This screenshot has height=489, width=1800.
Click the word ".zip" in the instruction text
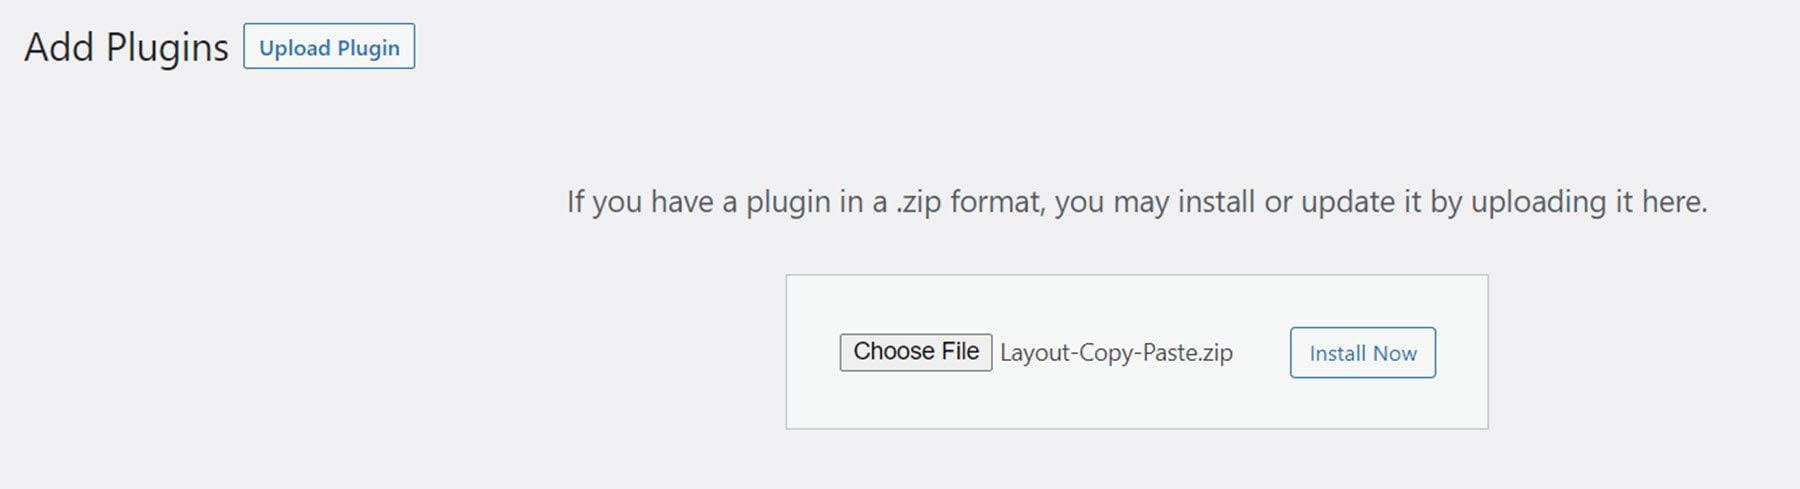[918, 202]
